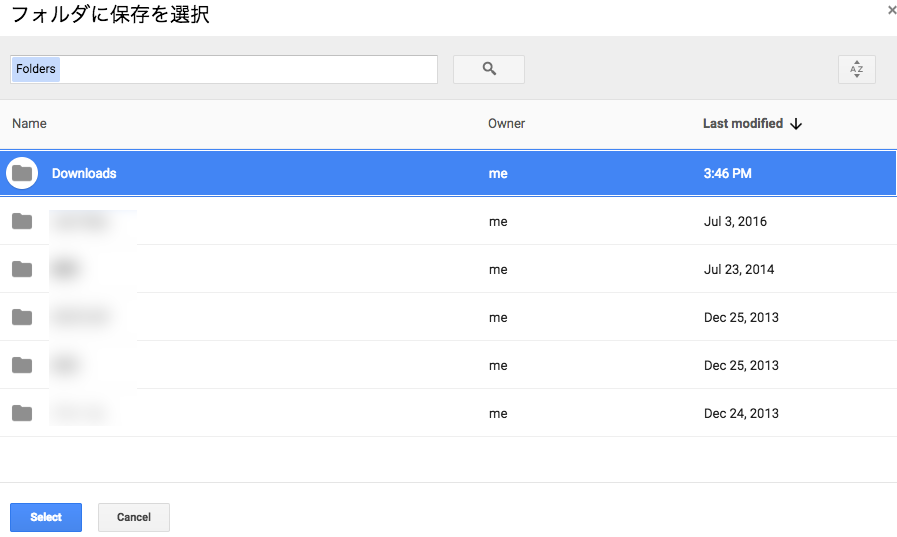This screenshot has height=537, width=897.
Task: Close the dialog with the X icon
Action: (891, 10)
